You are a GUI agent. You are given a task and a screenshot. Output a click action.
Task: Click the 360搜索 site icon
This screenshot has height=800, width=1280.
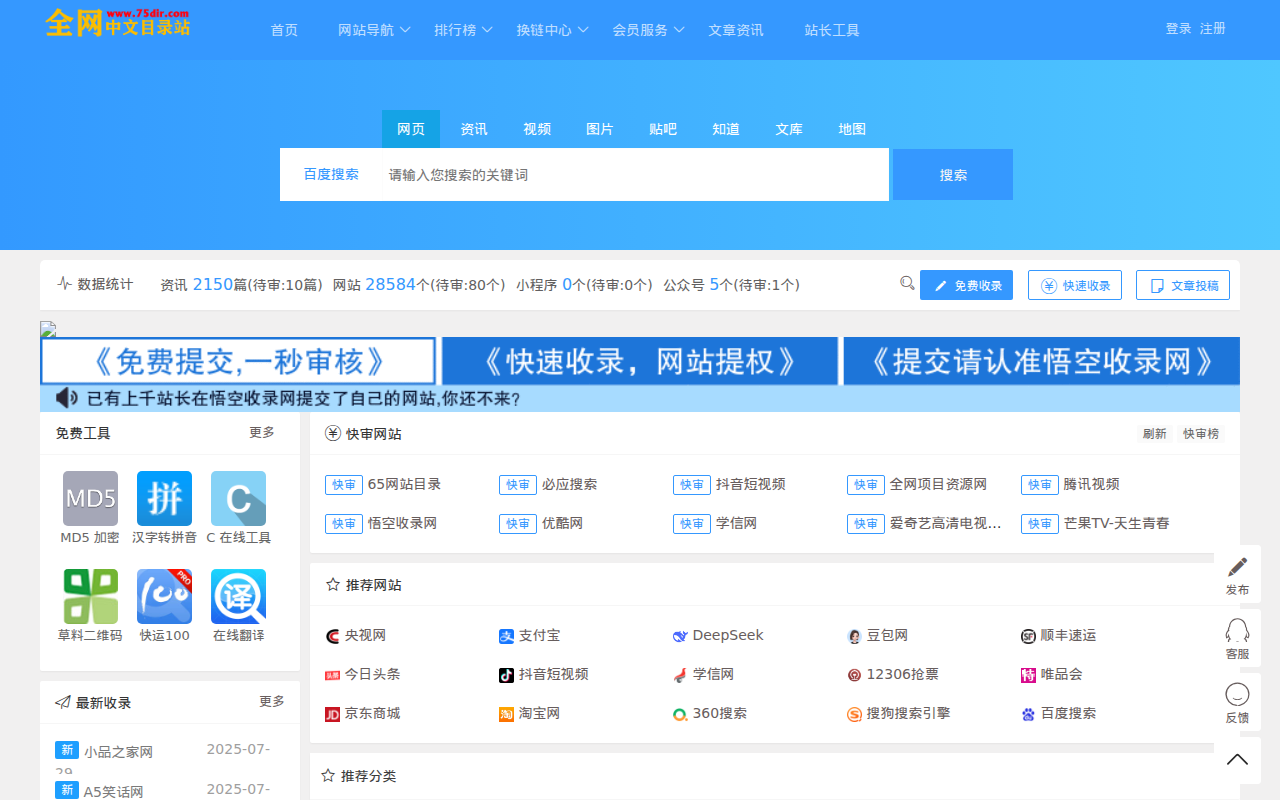tap(680, 714)
